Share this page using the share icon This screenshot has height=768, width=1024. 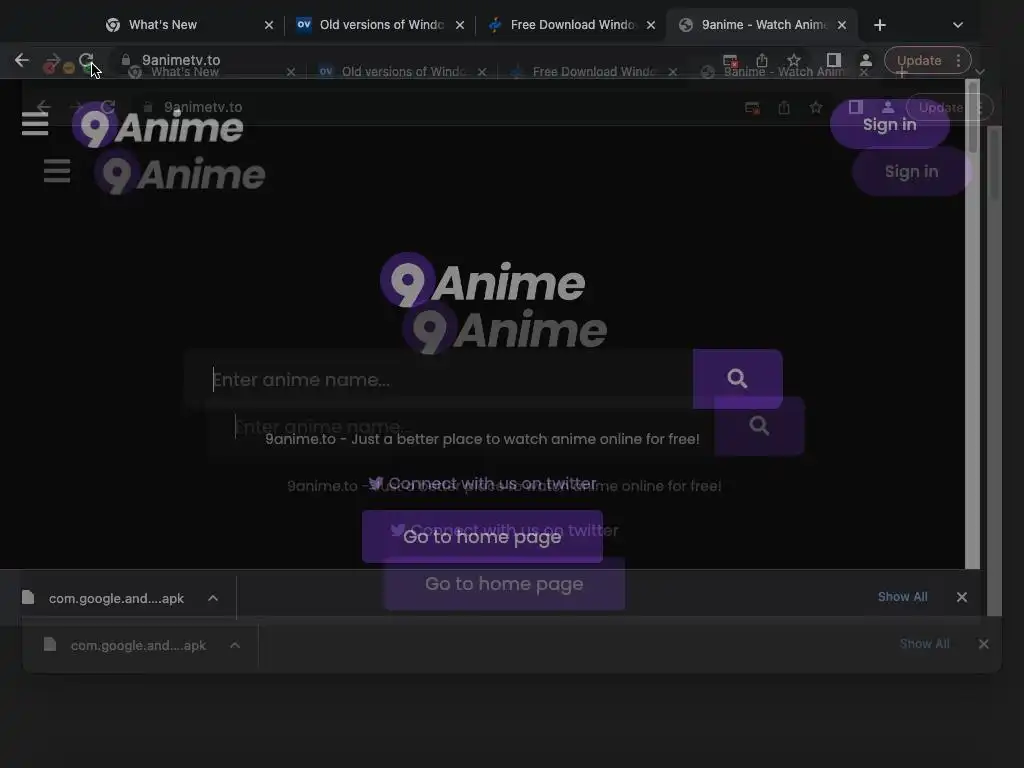tap(761, 60)
